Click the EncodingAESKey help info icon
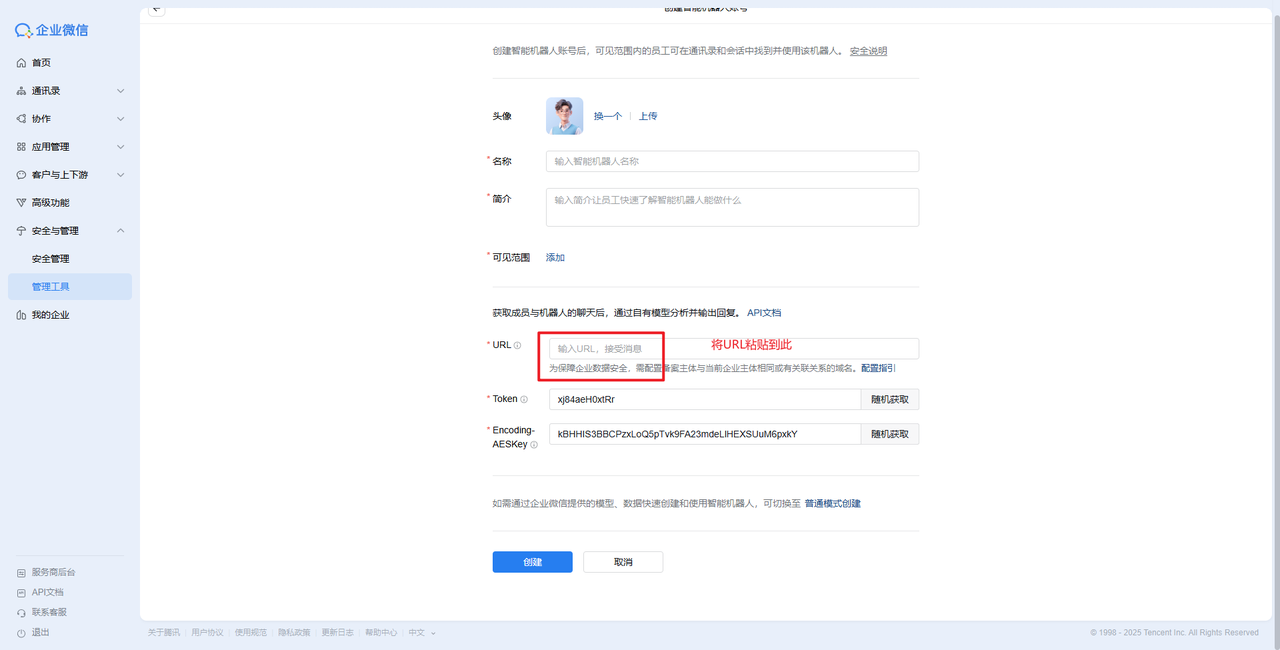1280x650 pixels. (x=534, y=445)
